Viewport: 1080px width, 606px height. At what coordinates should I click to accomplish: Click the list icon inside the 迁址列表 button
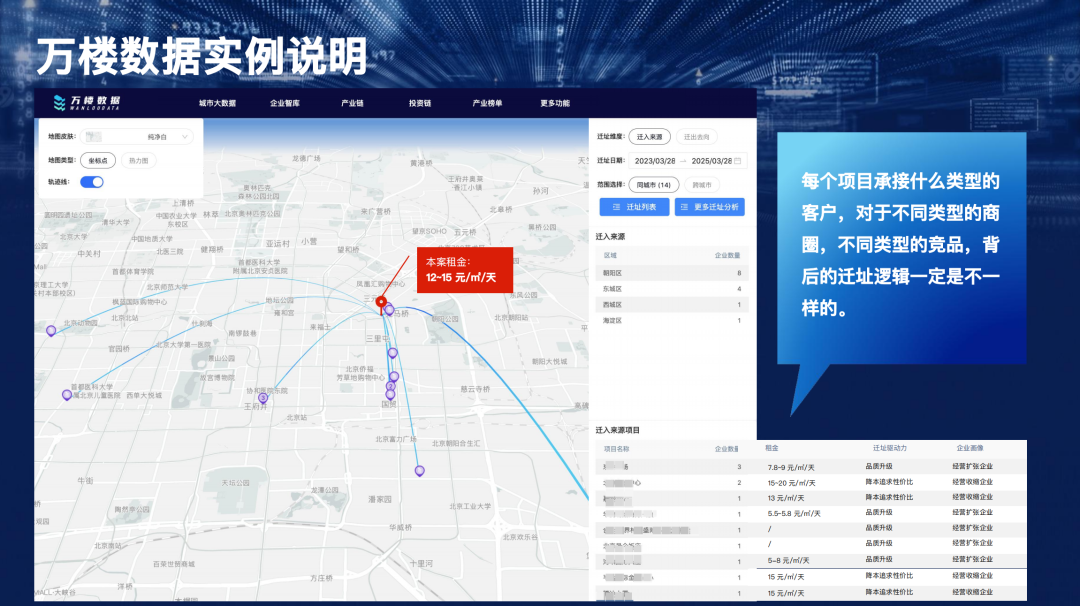(x=616, y=207)
